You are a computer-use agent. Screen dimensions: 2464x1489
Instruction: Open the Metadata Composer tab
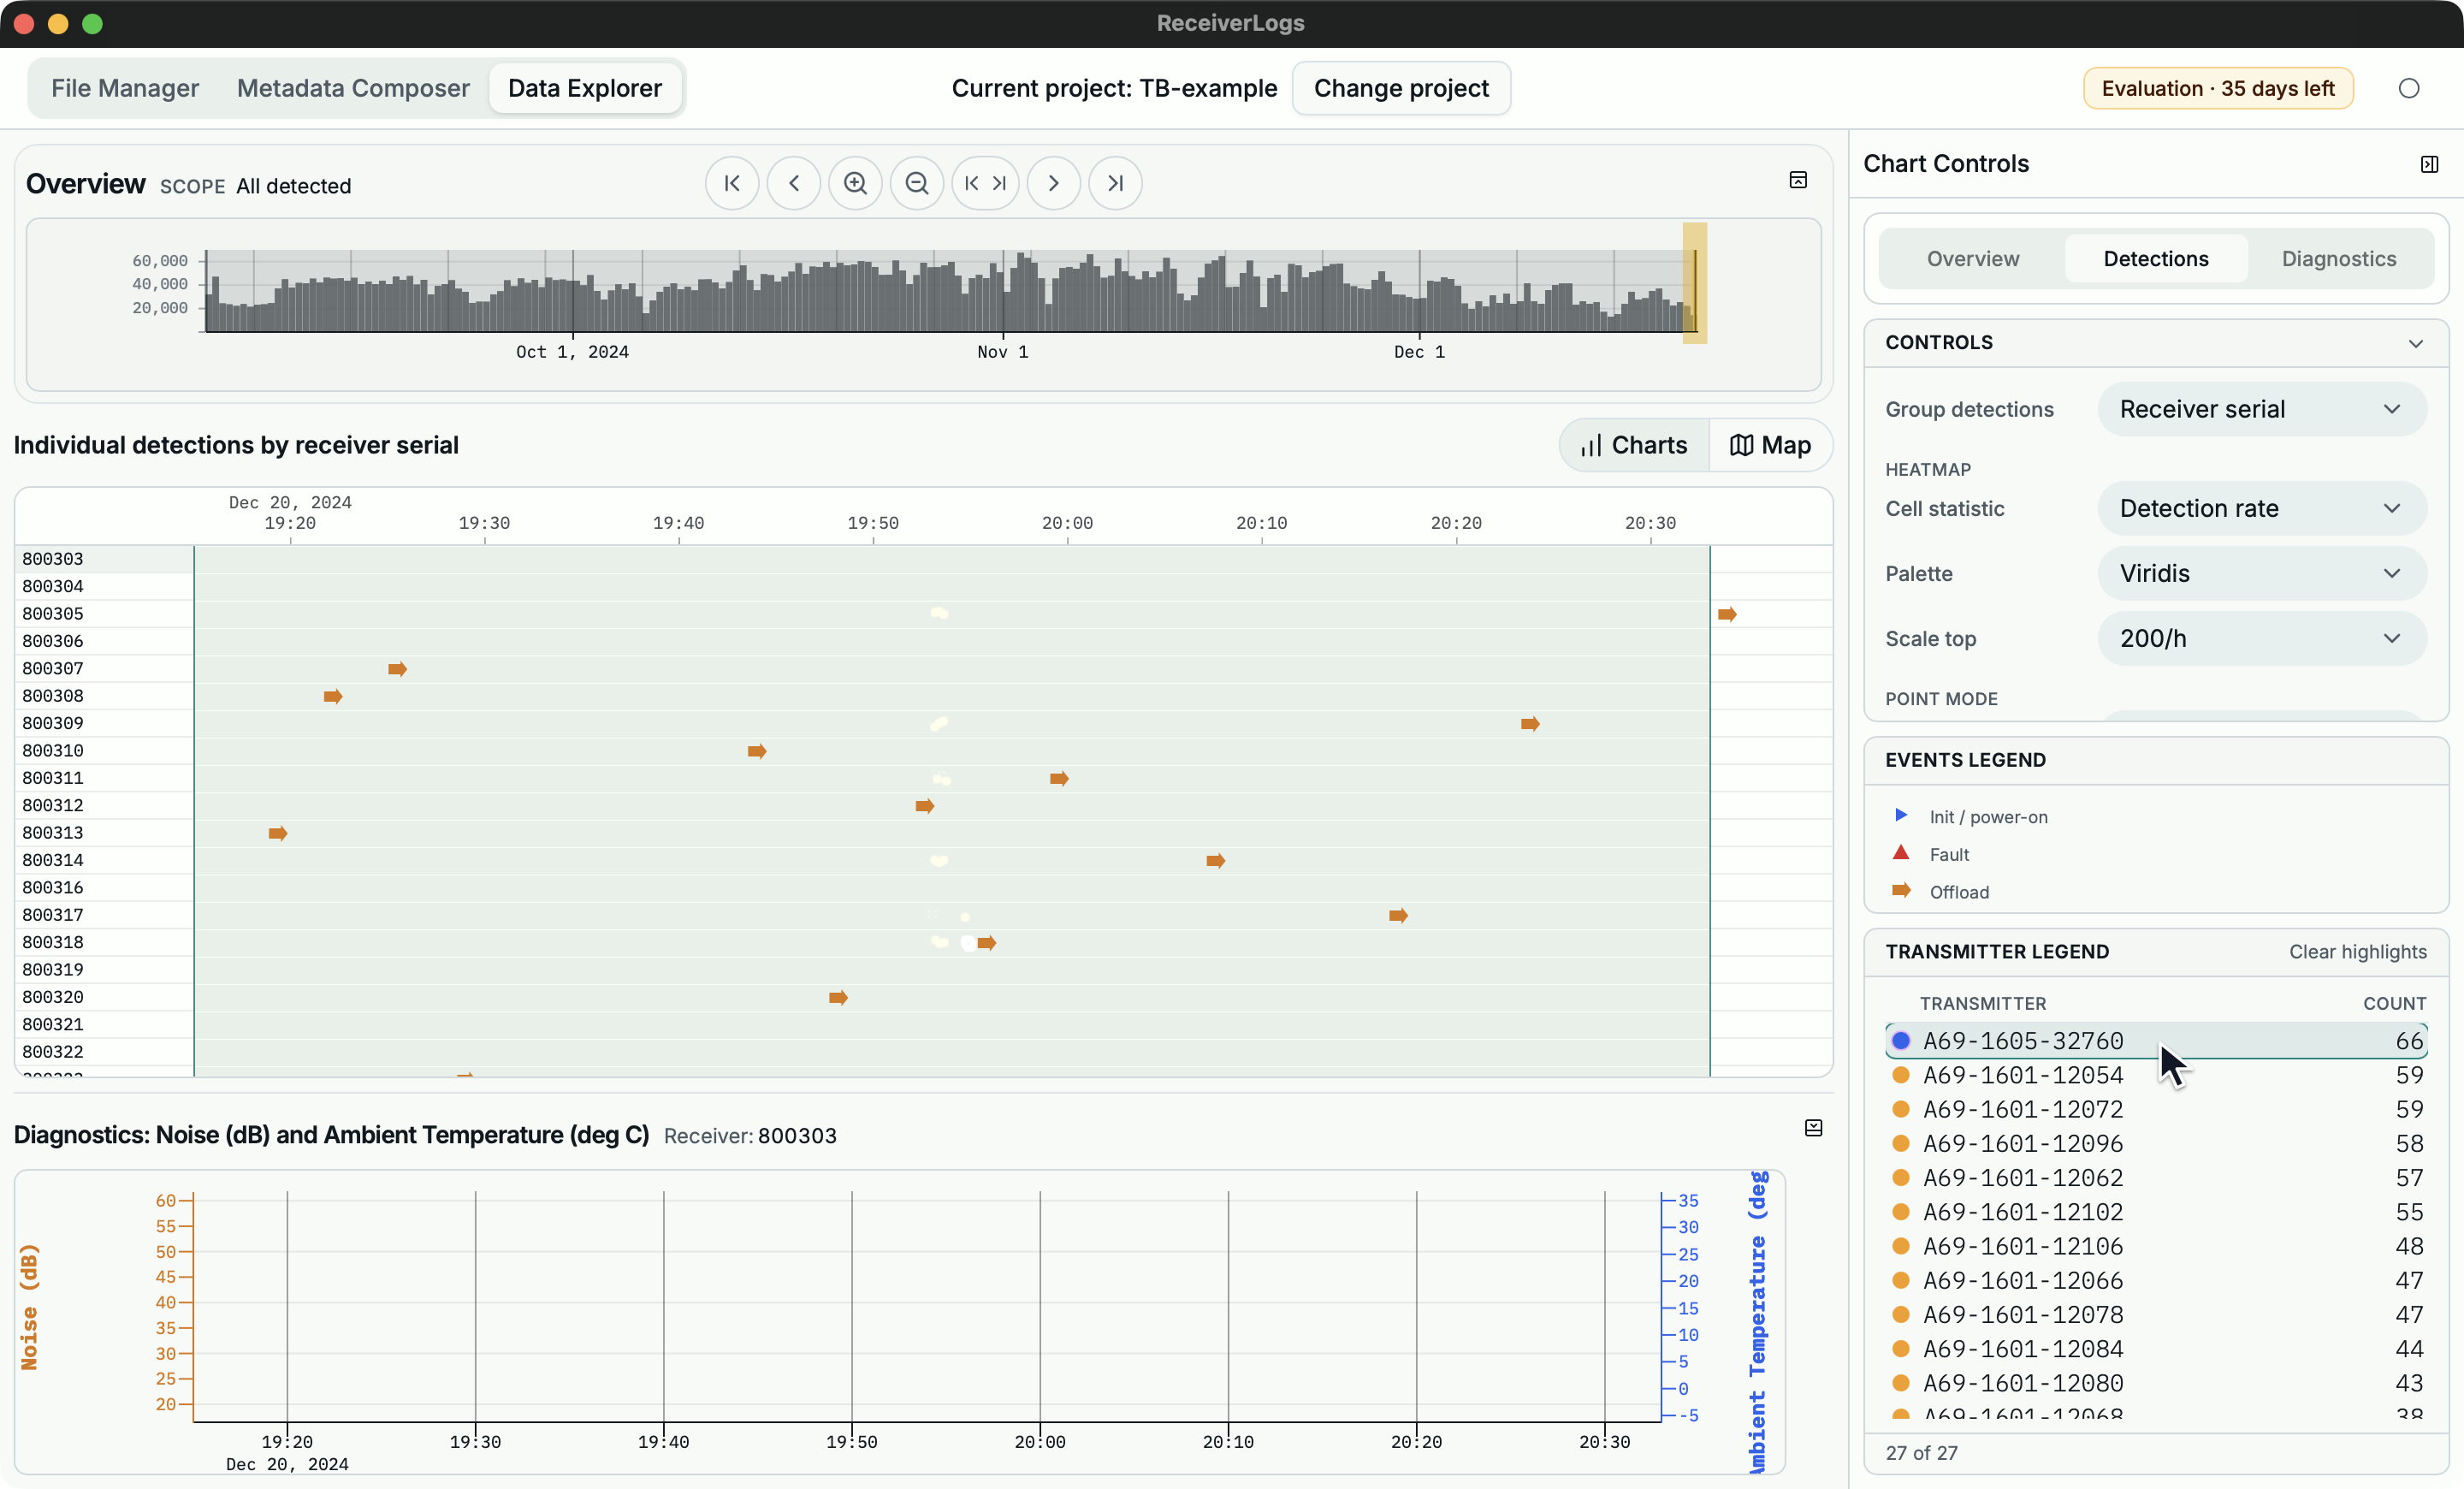(x=353, y=88)
